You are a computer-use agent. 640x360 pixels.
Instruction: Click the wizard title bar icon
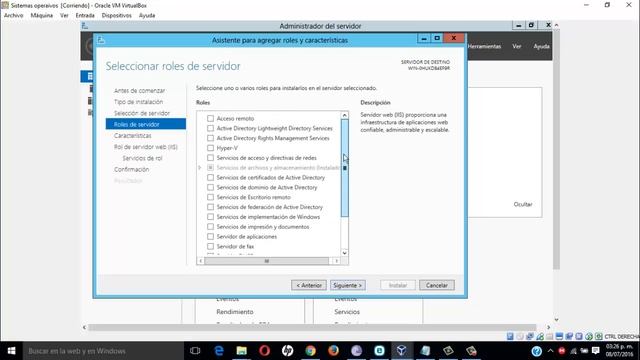[101, 40]
